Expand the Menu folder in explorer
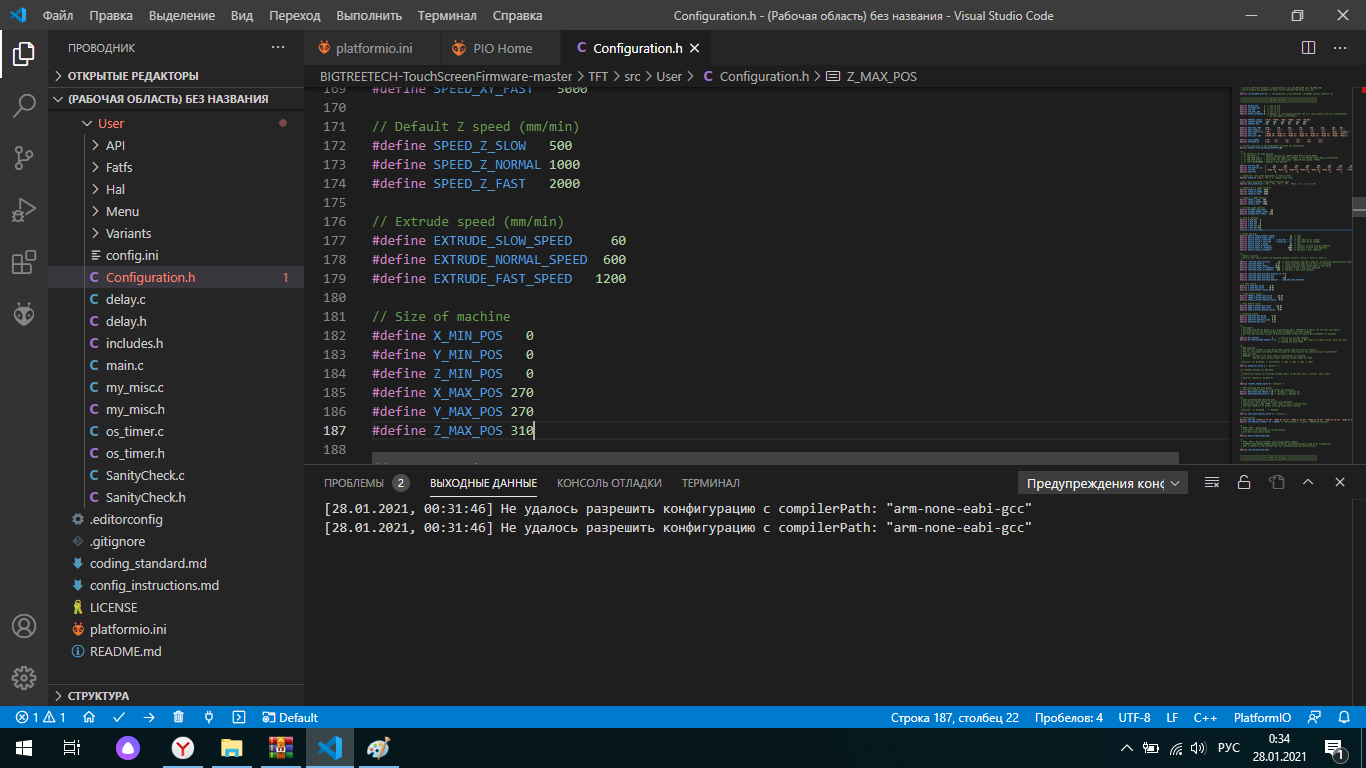 tap(122, 211)
